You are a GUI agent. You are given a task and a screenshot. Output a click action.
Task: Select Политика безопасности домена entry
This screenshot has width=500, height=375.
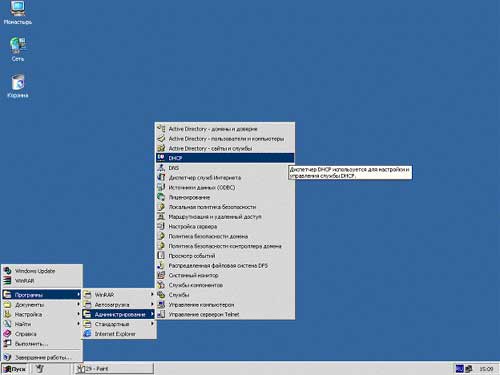point(225,236)
